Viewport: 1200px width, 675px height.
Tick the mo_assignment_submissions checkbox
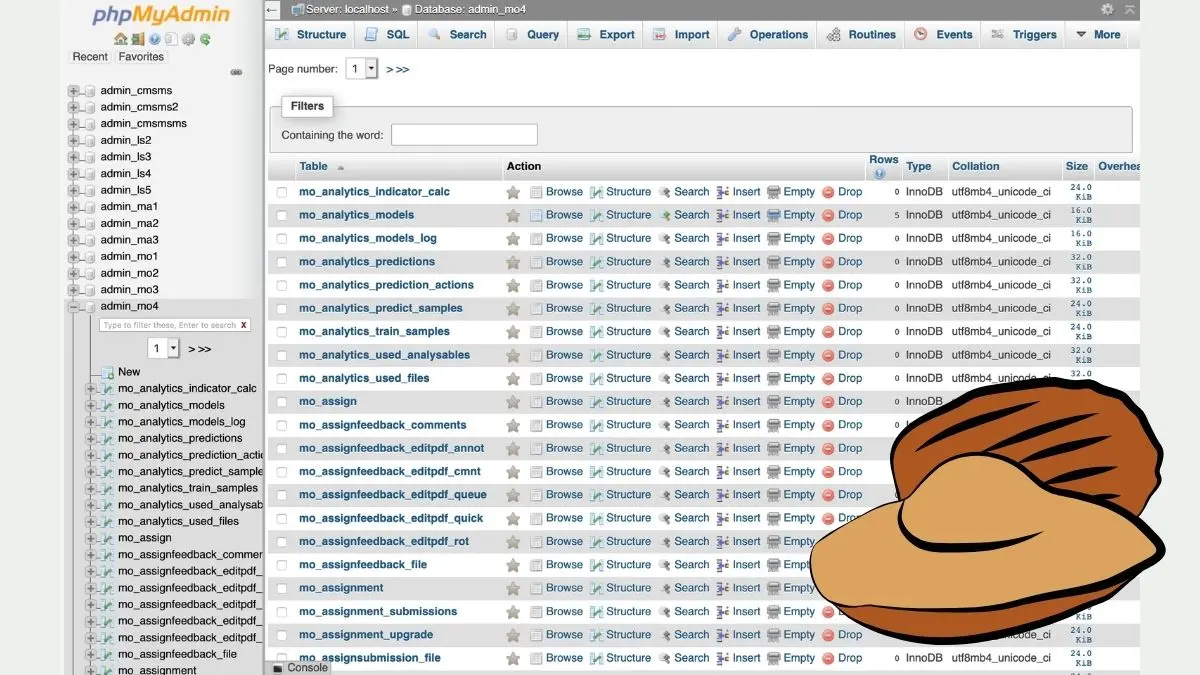point(282,612)
